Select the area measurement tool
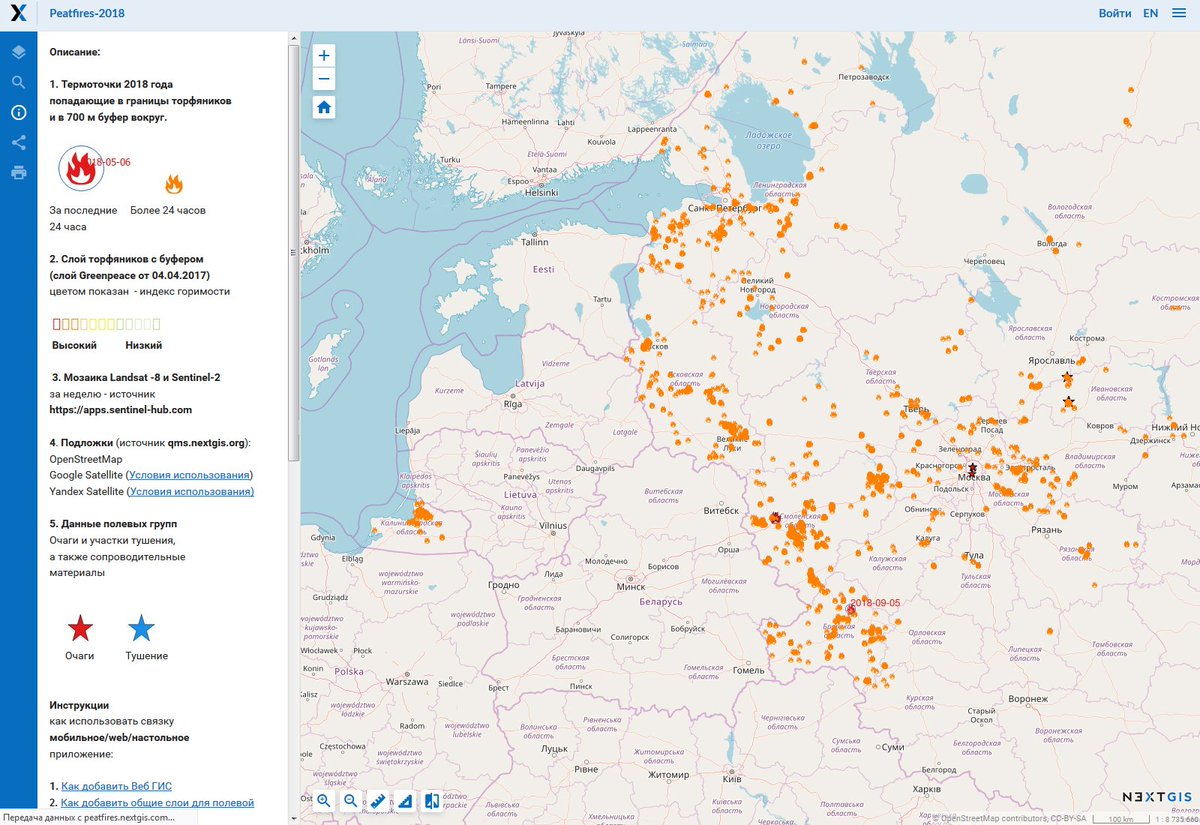 coord(405,800)
